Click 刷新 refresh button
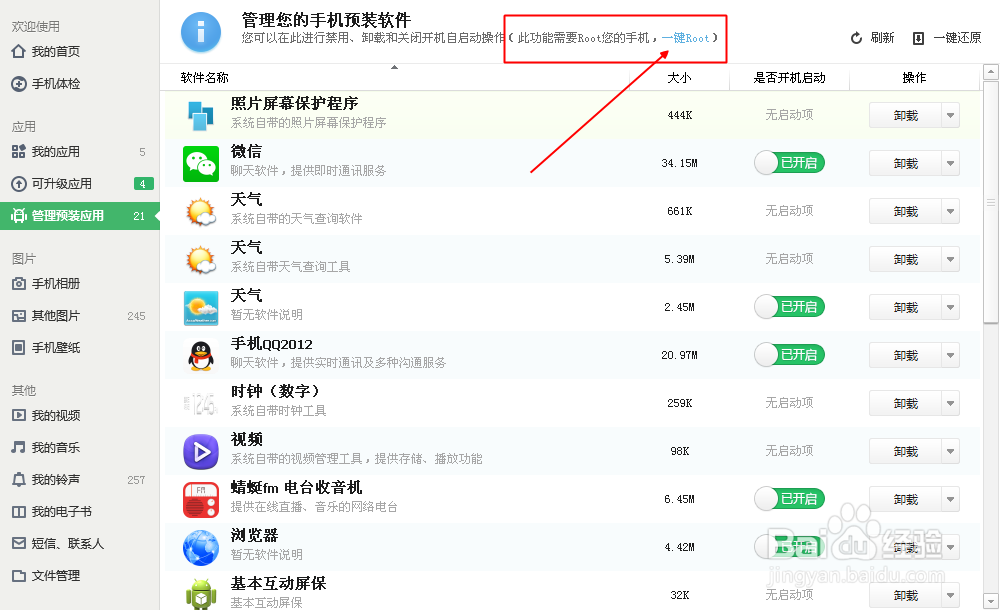 (872, 38)
